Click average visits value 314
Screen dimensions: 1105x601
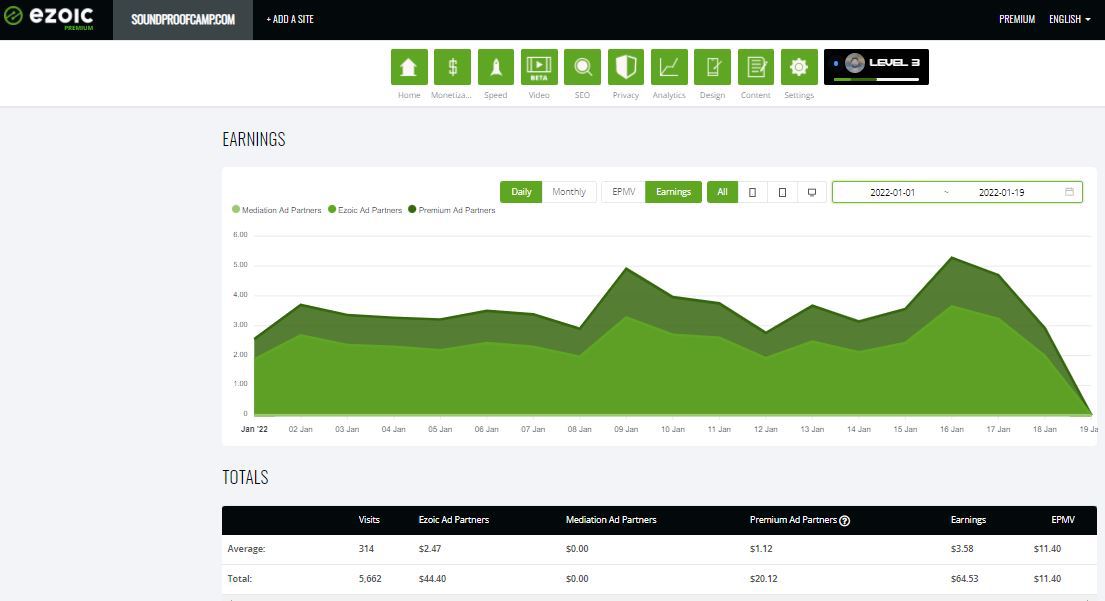point(366,549)
